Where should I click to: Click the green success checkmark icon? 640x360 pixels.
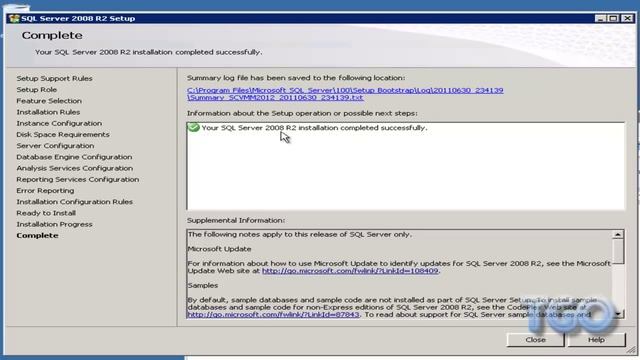point(193,127)
